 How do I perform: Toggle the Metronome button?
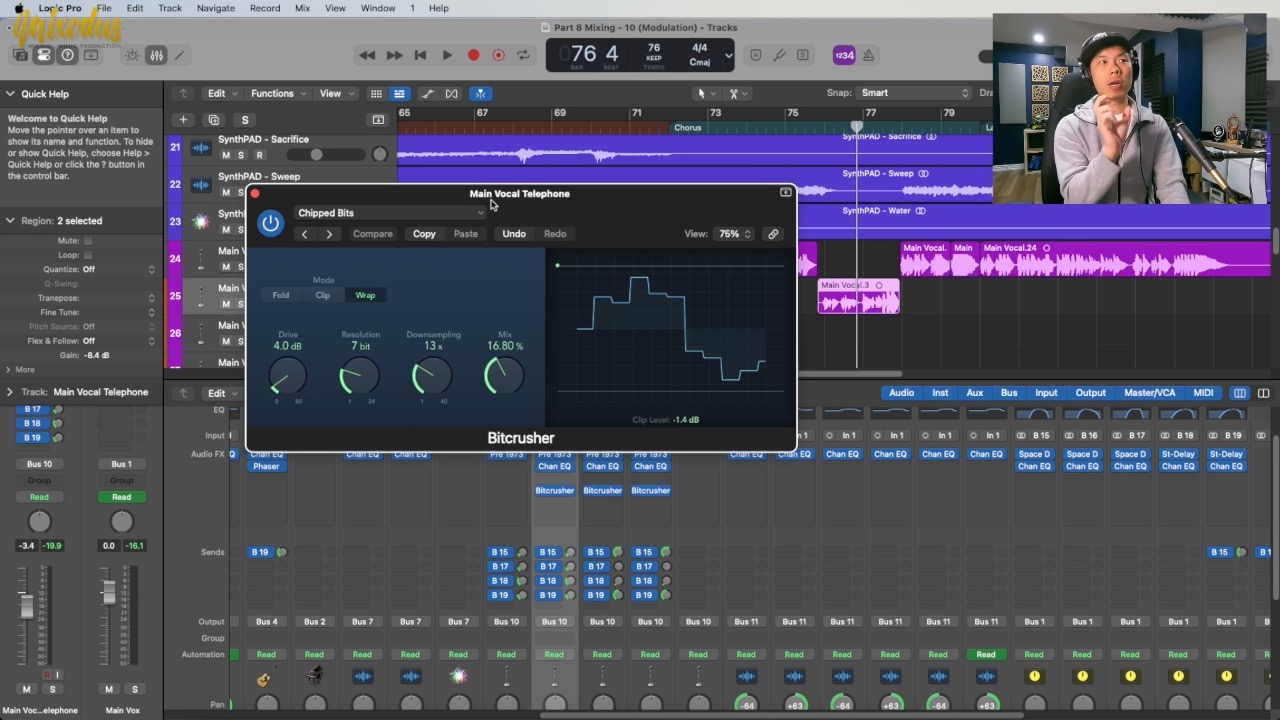click(868, 55)
